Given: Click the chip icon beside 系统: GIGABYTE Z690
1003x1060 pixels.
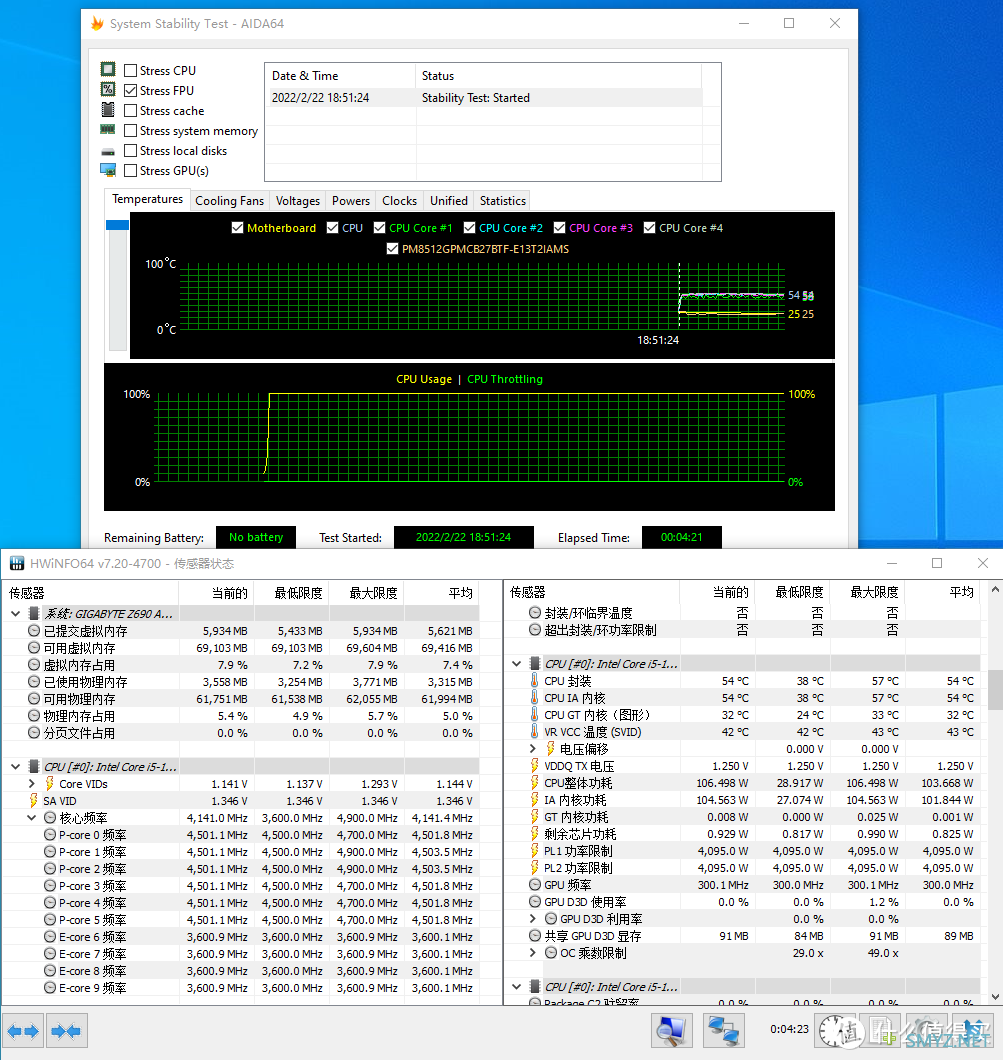Looking at the screenshot, I should pyautogui.click(x=34, y=613).
